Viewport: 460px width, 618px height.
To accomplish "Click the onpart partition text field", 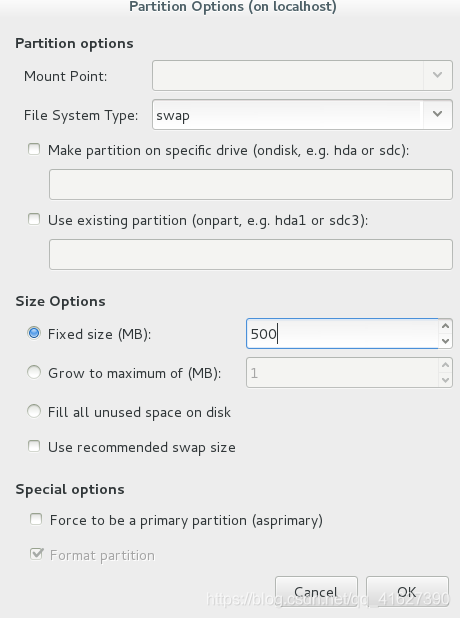I will pos(251,255).
